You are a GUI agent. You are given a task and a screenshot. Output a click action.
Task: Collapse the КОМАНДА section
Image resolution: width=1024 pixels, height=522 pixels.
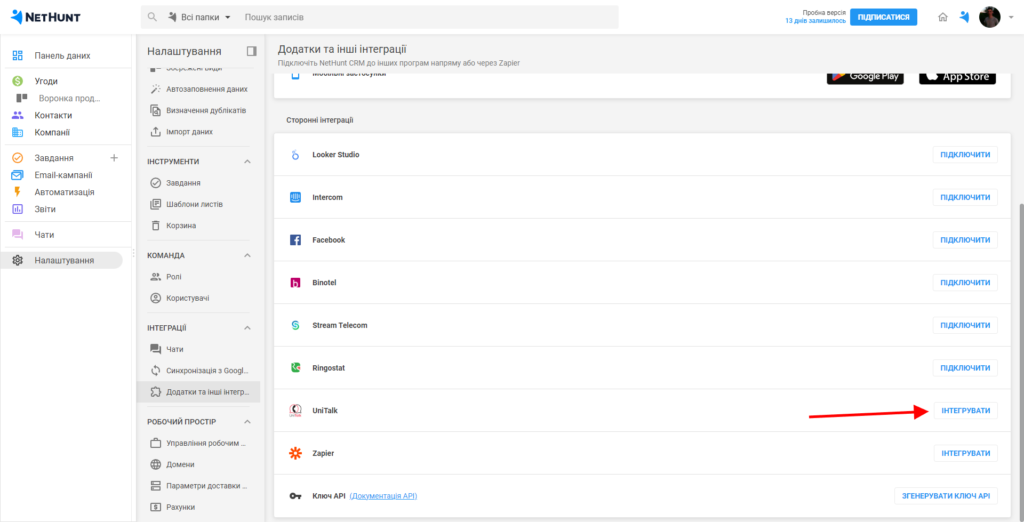click(x=247, y=255)
